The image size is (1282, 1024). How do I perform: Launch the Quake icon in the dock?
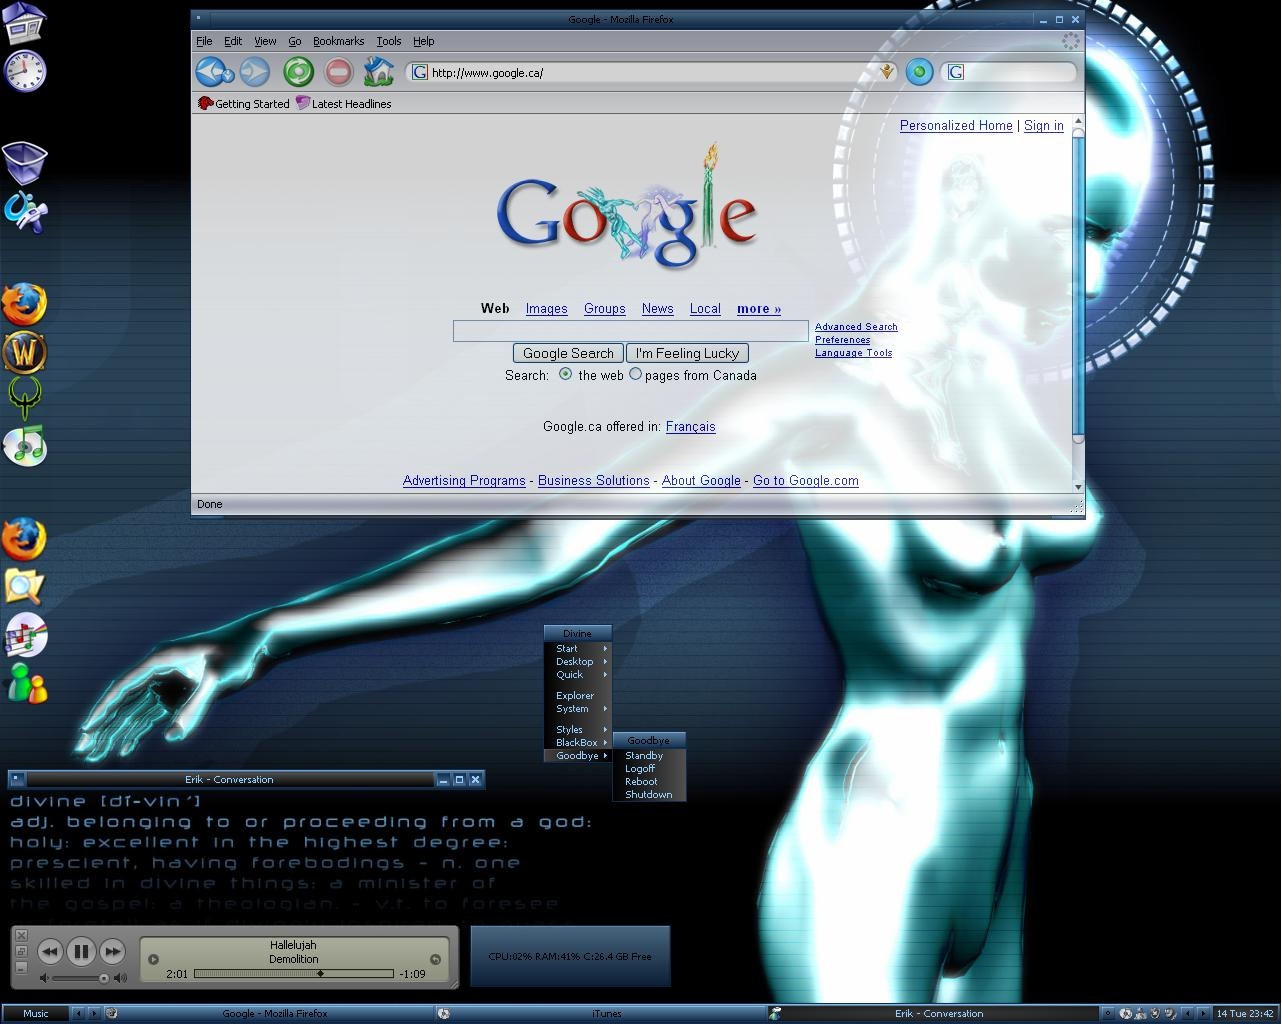point(25,399)
